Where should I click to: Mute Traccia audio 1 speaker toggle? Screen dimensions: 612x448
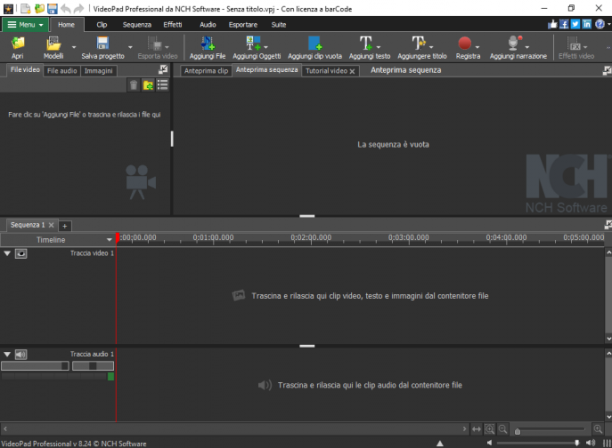coord(21,355)
